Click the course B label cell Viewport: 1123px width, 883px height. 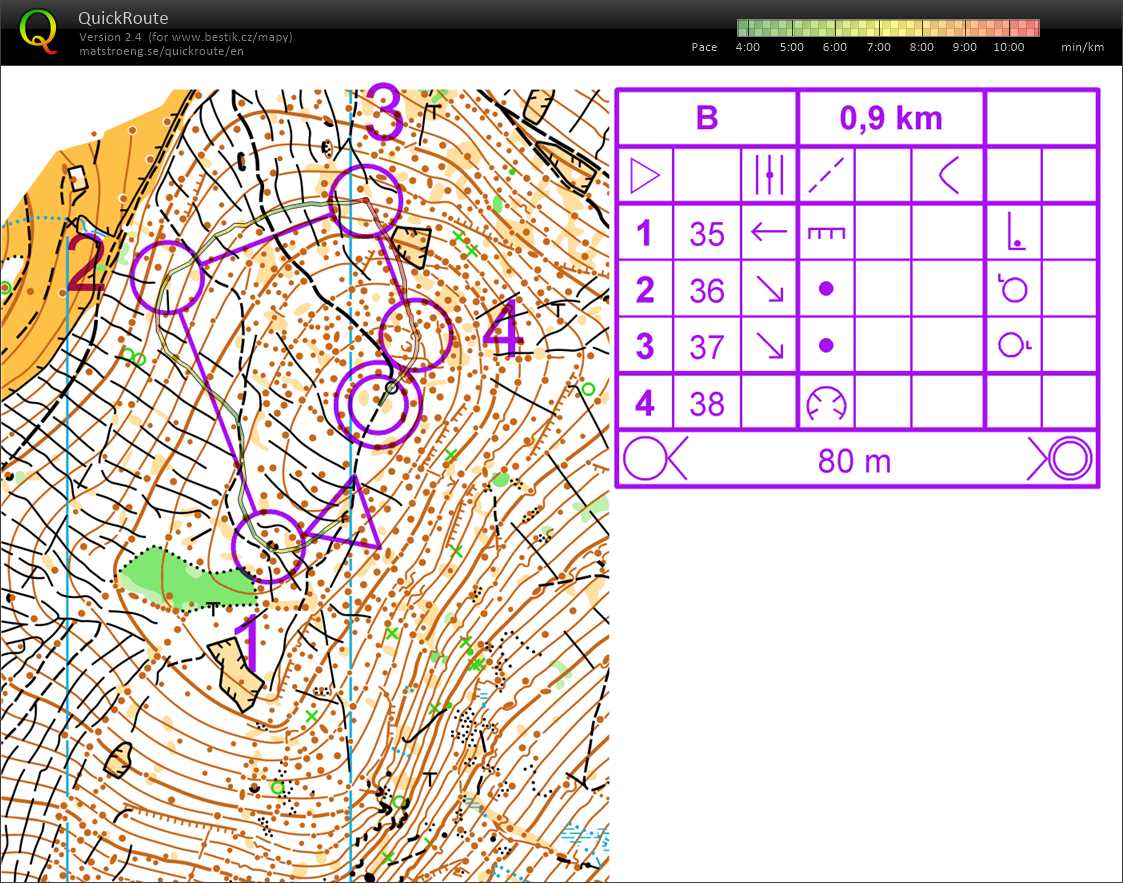pos(706,118)
